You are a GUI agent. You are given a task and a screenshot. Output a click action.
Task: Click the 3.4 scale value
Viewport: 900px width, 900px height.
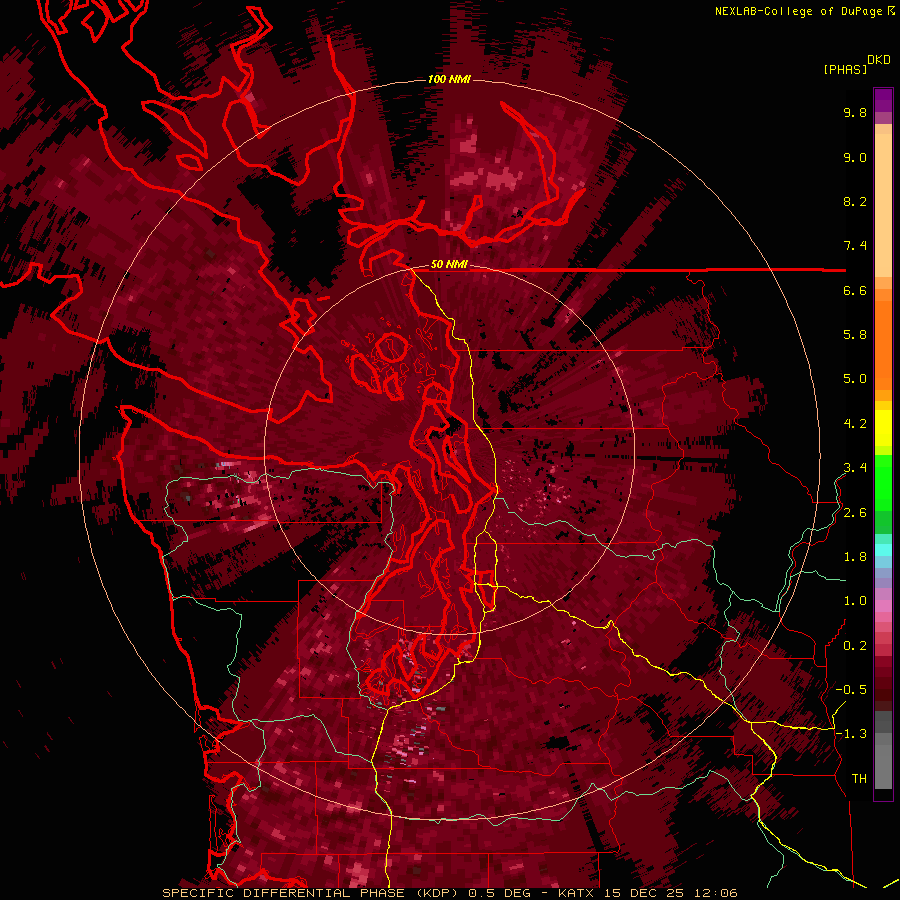855,468
